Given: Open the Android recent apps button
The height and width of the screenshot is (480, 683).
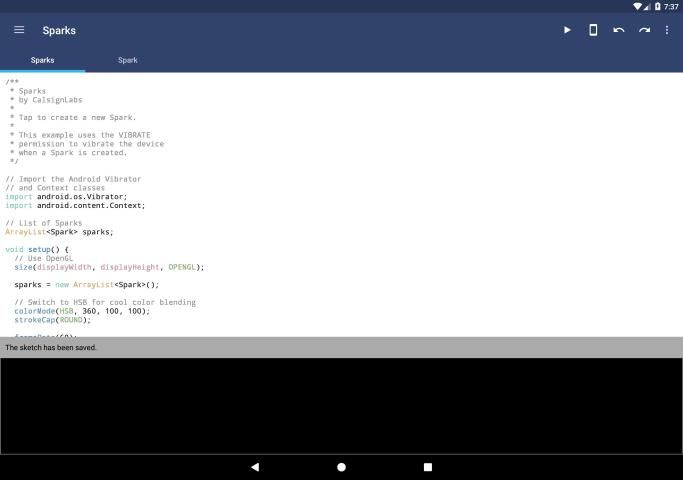Looking at the screenshot, I should [428, 467].
